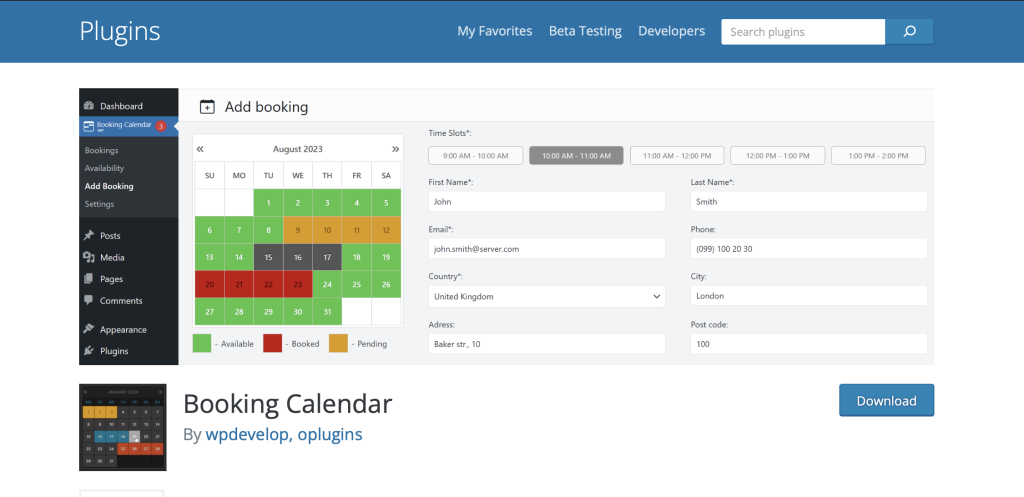Go to previous month with « arrow

(x=200, y=149)
